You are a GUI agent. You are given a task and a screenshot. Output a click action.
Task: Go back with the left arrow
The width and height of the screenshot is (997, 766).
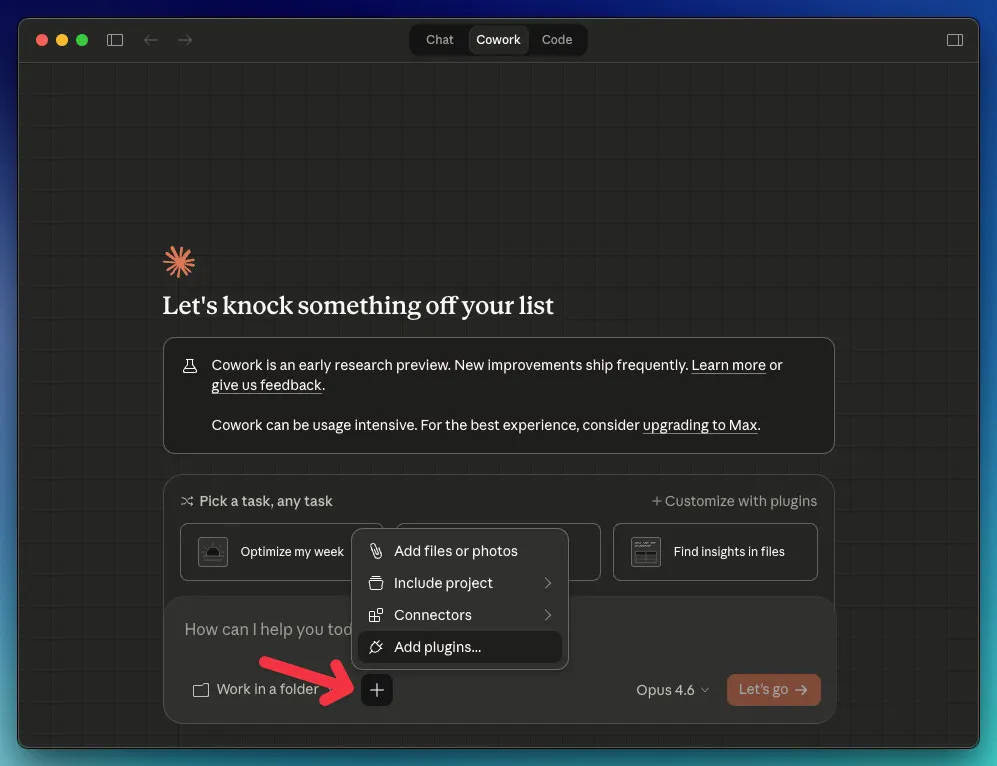tap(151, 40)
